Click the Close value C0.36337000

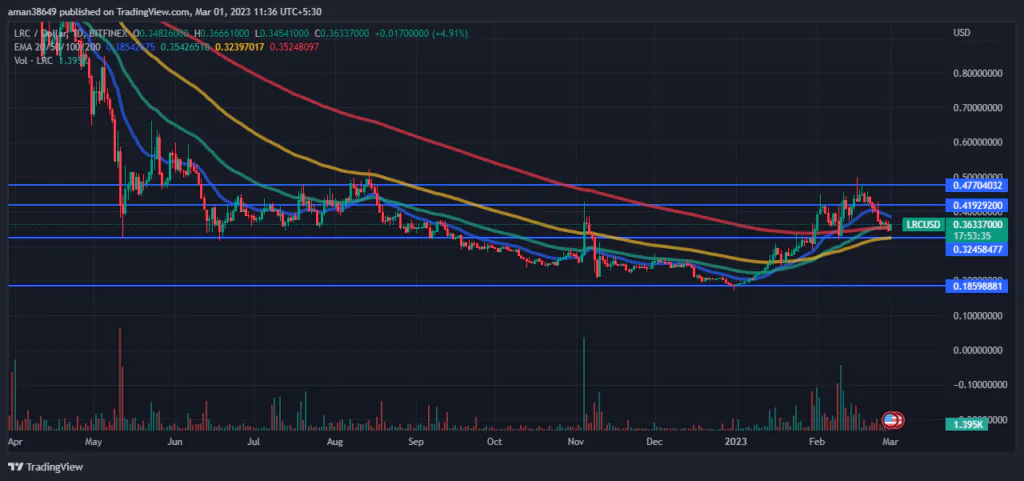coord(344,33)
